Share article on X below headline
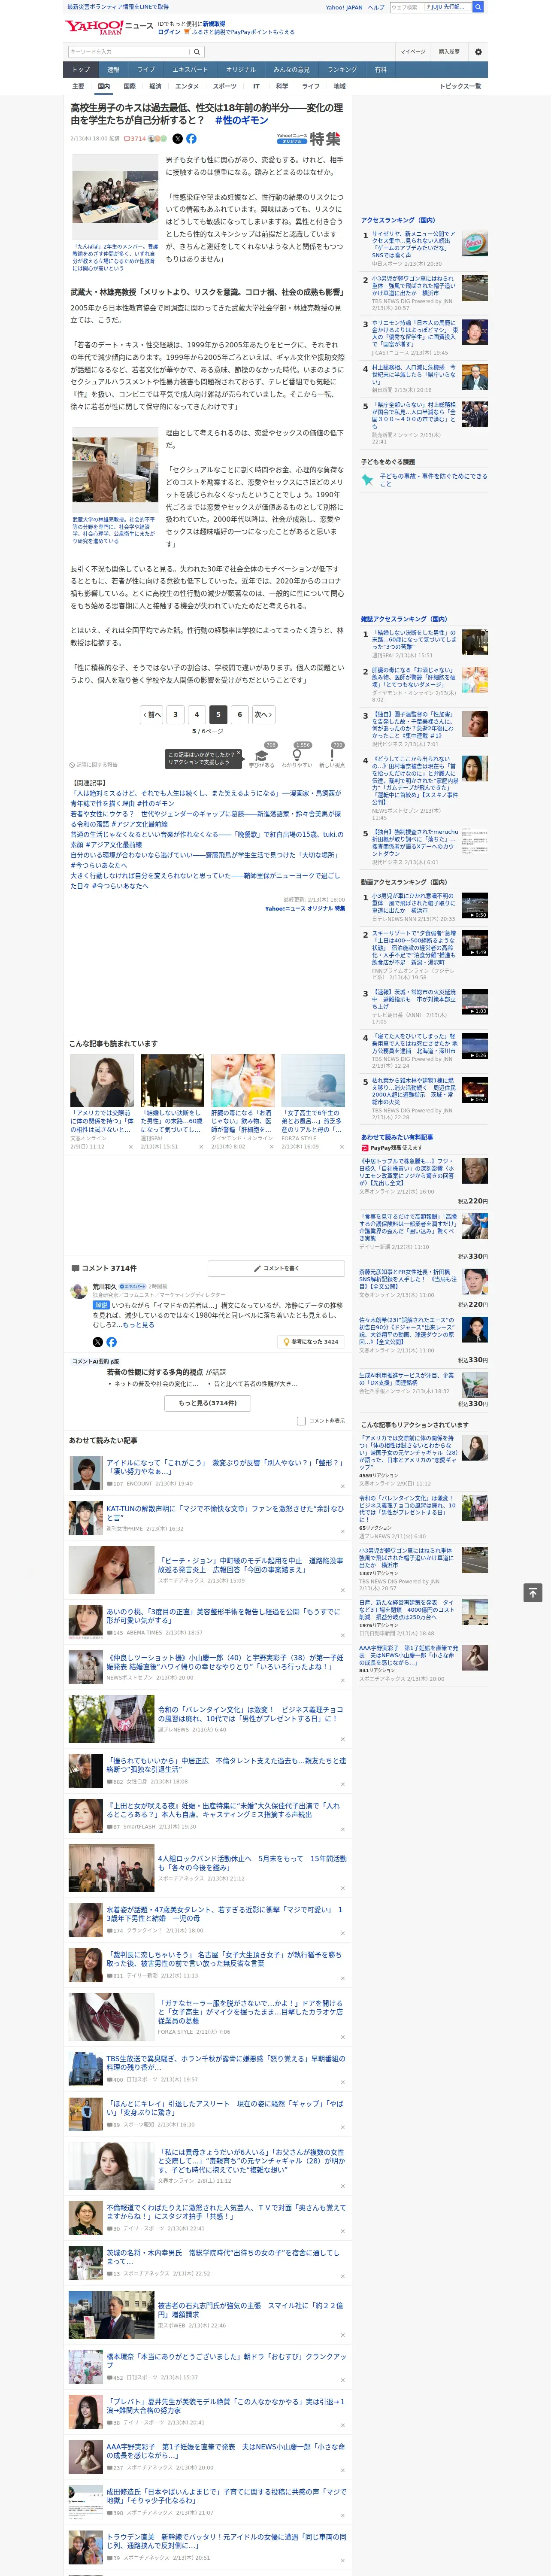The height and width of the screenshot is (2576, 551). click(178, 139)
